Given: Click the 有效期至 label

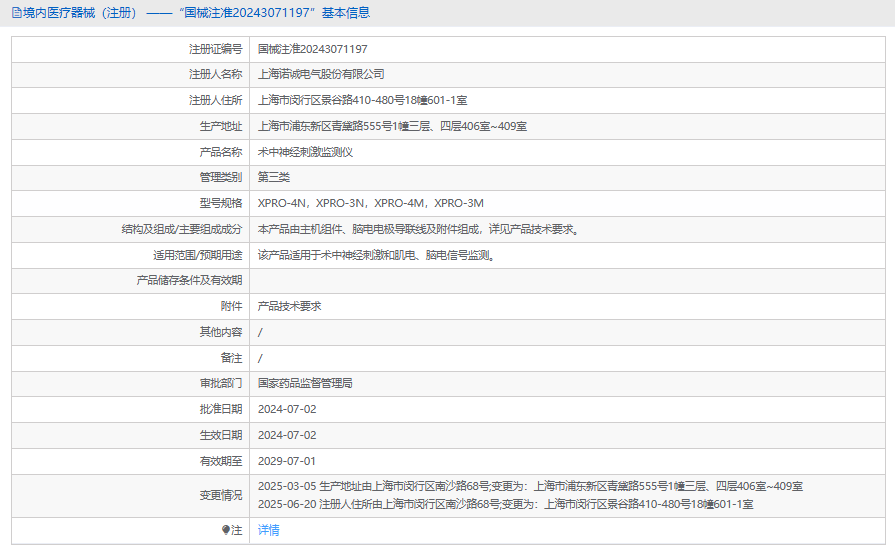Looking at the screenshot, I should pos(221,461).
